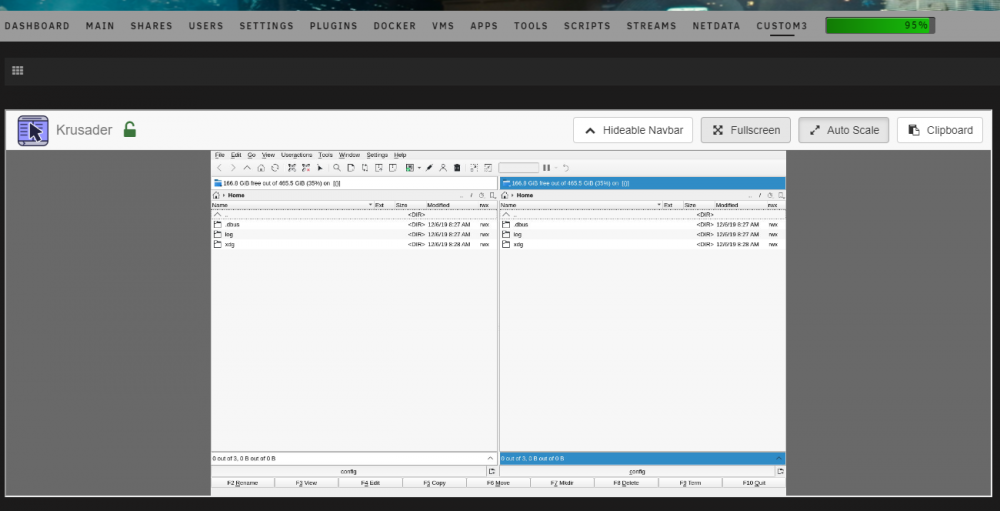Open the Tools menu in Krusader
Image resolution: width=1000 pixels, height=511 pixels.
pyautogui.click(x=325, y=155)
